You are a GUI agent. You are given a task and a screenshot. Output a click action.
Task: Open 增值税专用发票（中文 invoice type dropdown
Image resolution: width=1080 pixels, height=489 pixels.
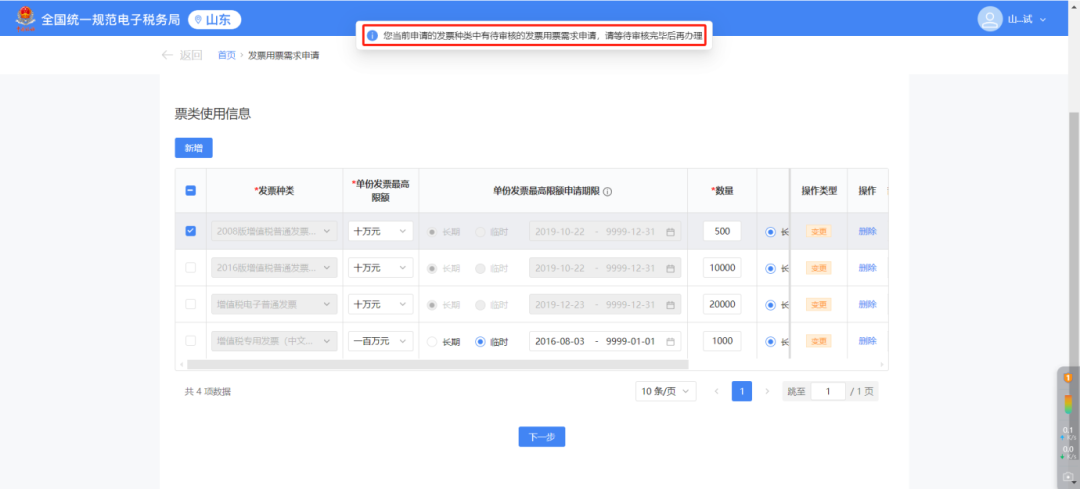coord(274,340)
